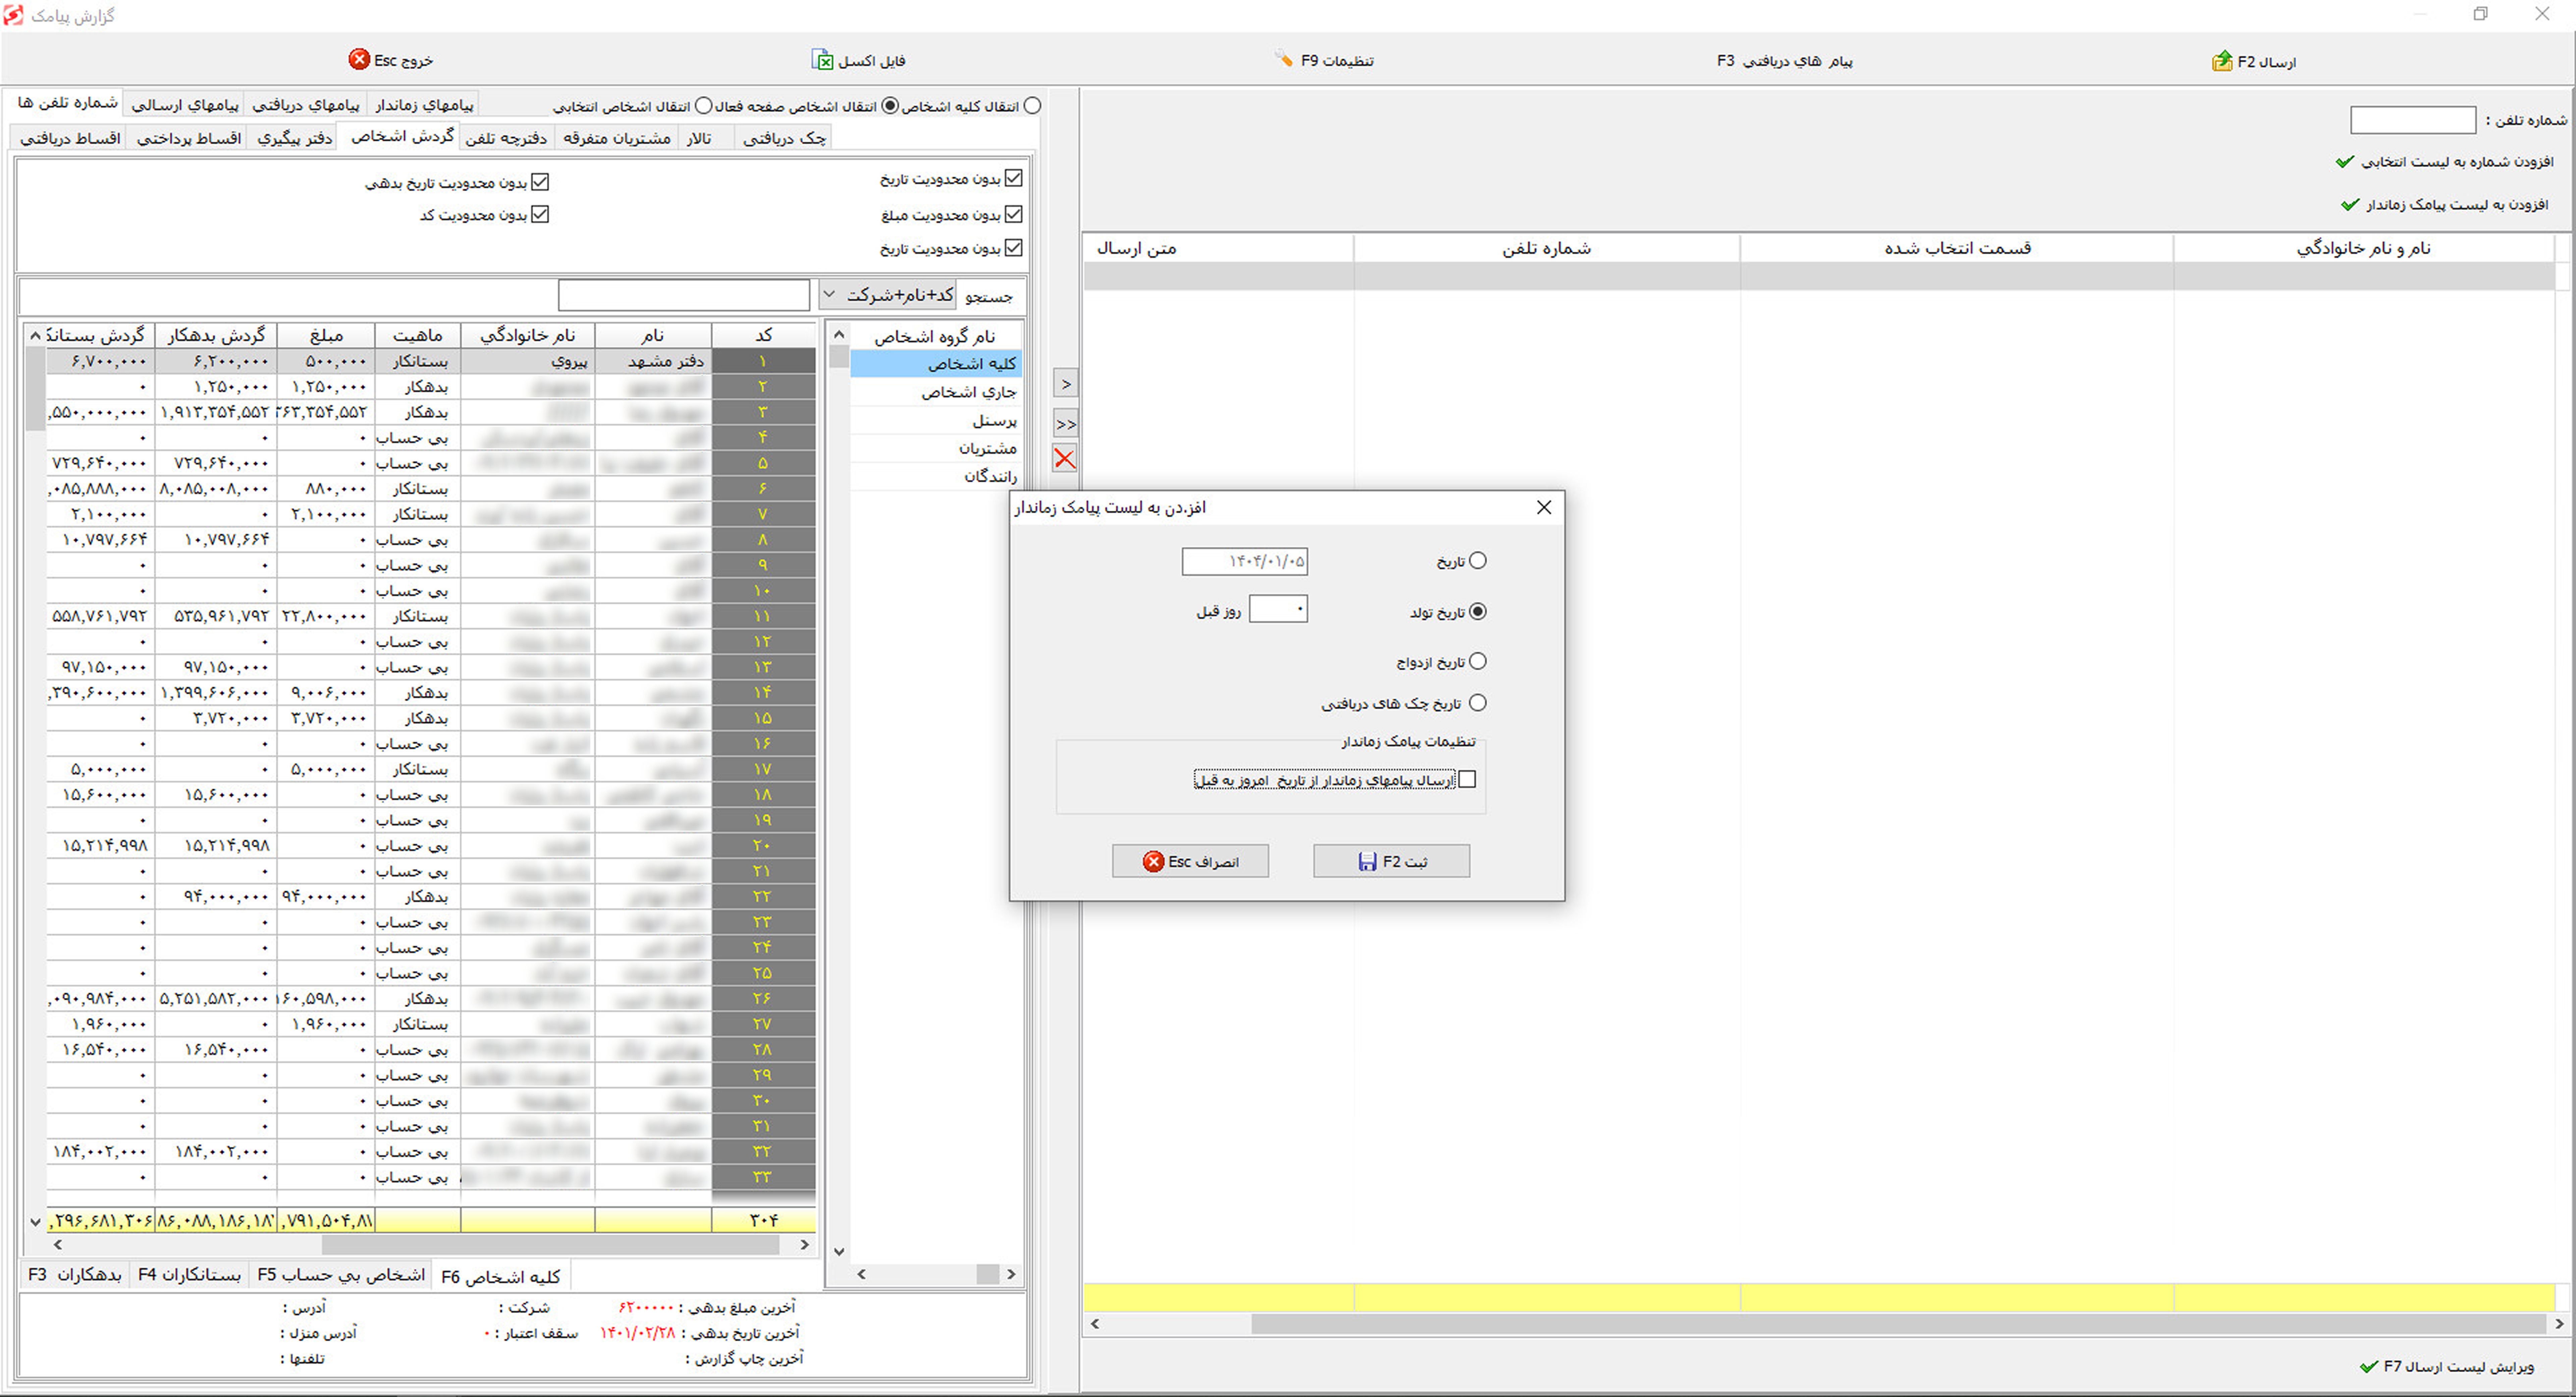Close the scheduled SMS dialog with X
This screenshot has width=2576, height=1397.
pos(1544,507)
